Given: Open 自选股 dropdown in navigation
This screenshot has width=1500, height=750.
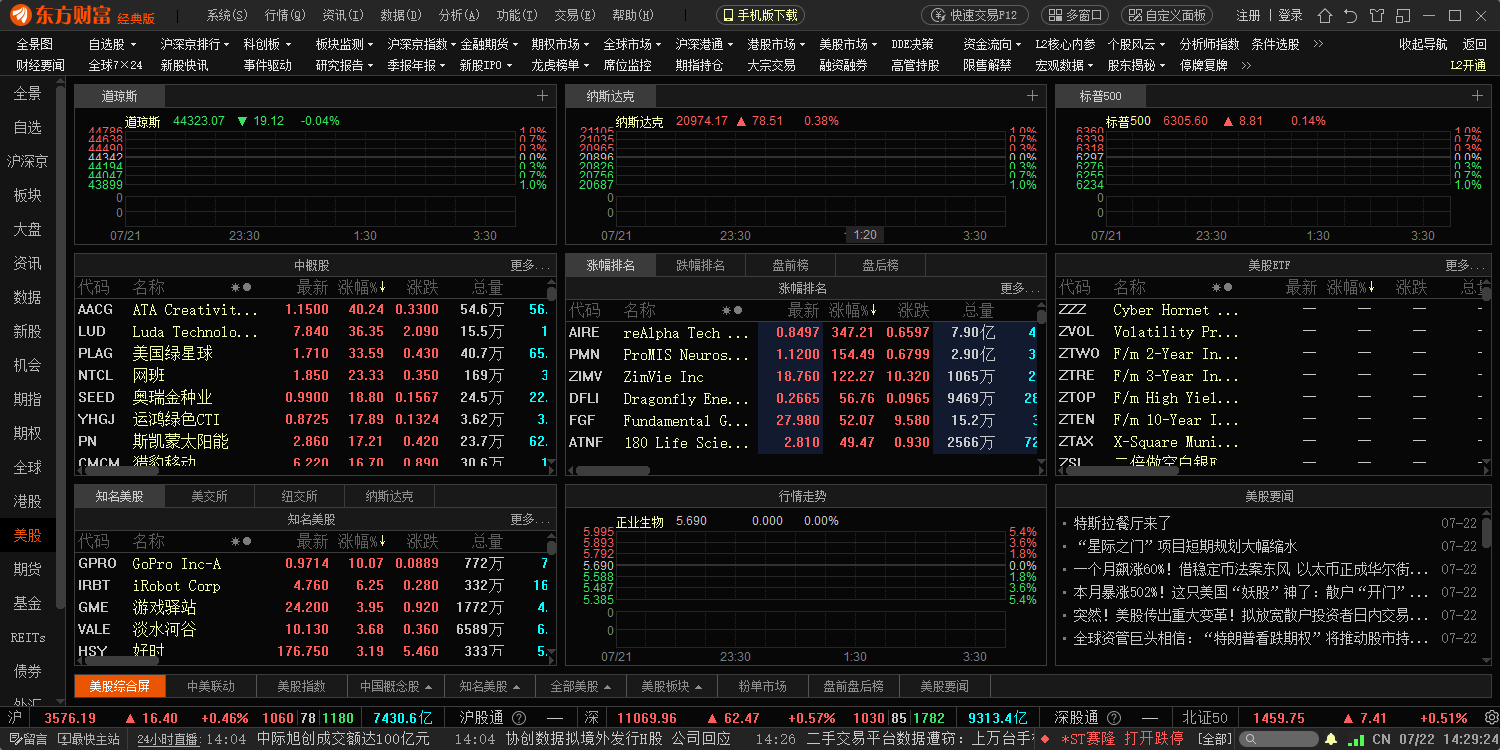Looking at the screenshot, I should click(111, 44).
